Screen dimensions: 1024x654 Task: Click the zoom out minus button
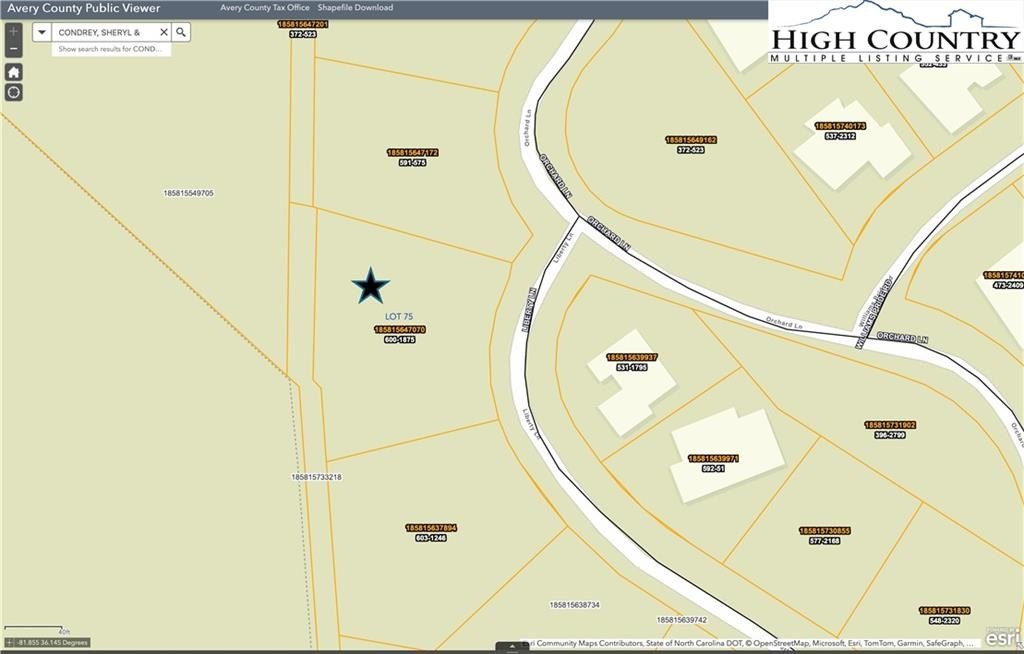(14, 48)
